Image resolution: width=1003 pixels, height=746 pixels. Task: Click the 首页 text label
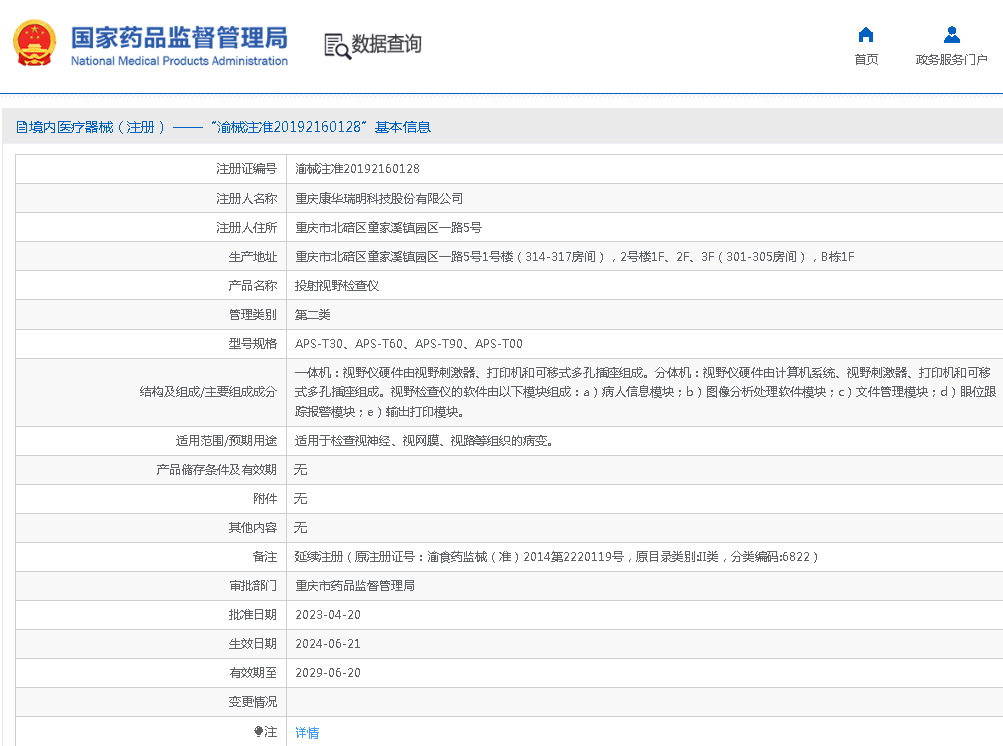tap(866, 60)
